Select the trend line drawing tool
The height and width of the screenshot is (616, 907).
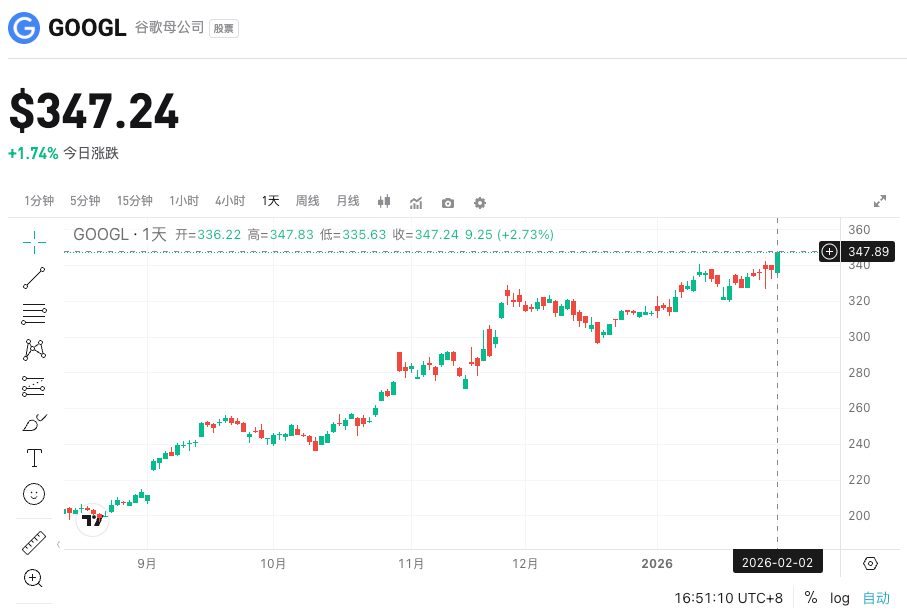click(34, 278)
